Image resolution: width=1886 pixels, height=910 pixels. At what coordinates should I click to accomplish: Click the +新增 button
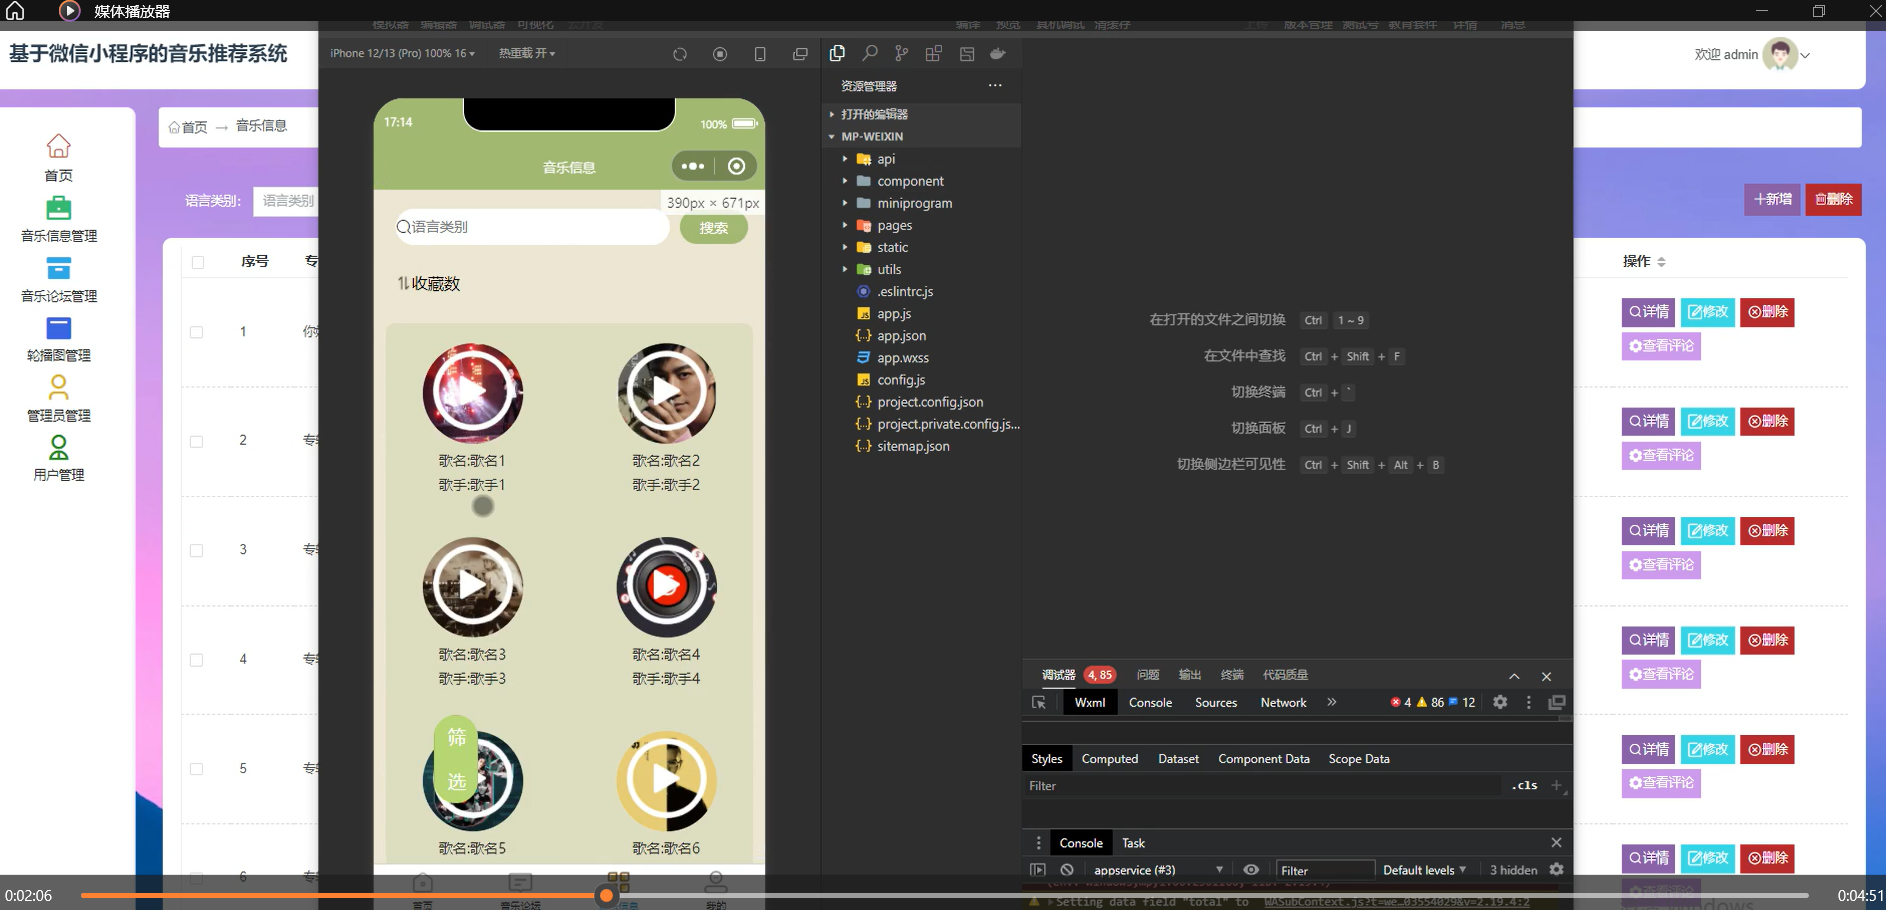(x=1773, y=199)
